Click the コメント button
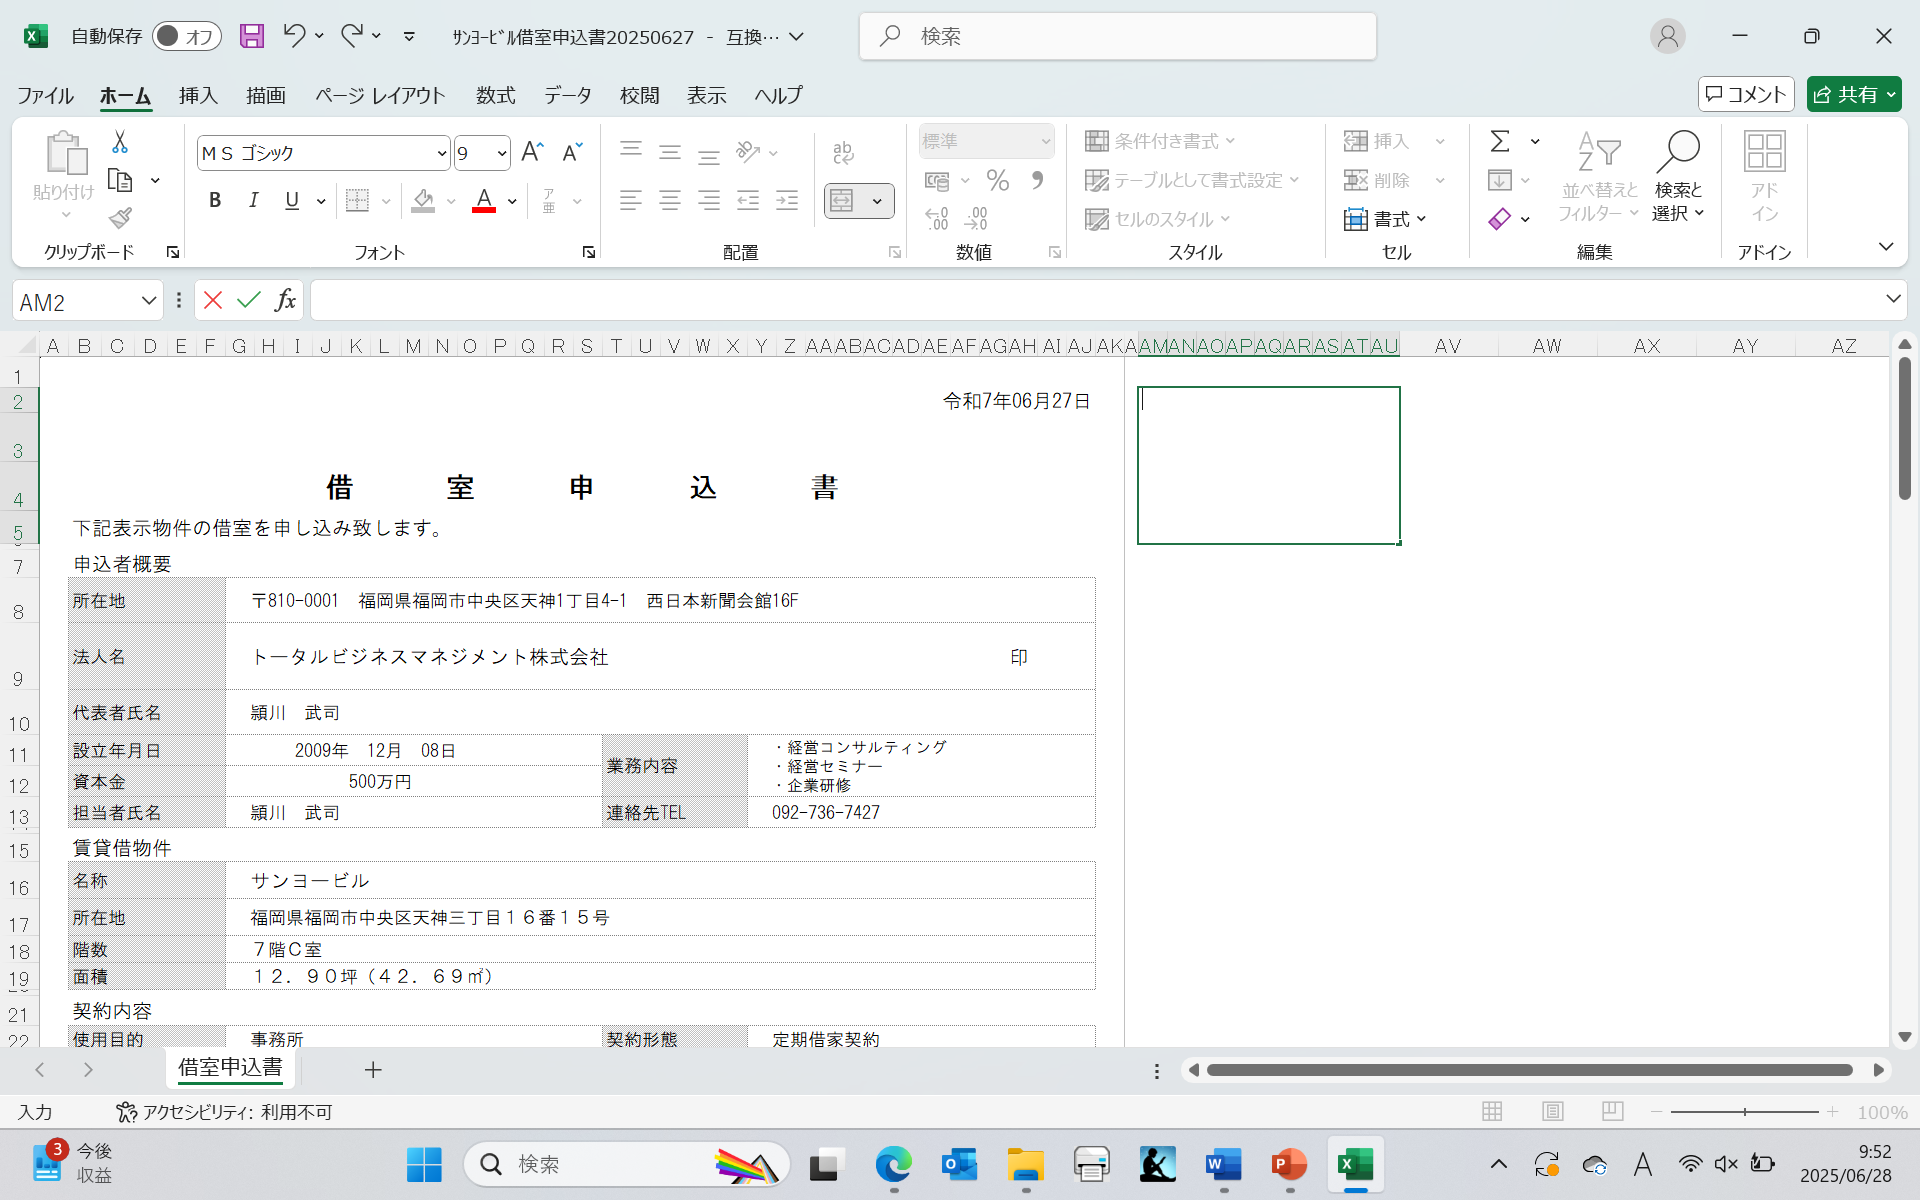 [x=1745, y=94]
